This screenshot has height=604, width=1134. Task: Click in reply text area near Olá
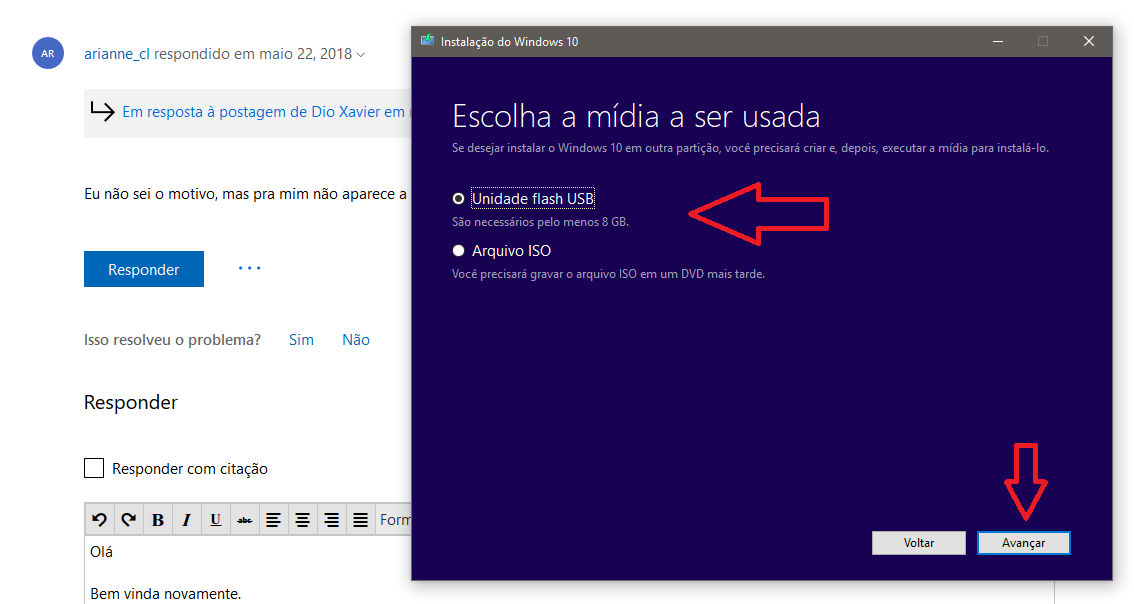point(101,552)
